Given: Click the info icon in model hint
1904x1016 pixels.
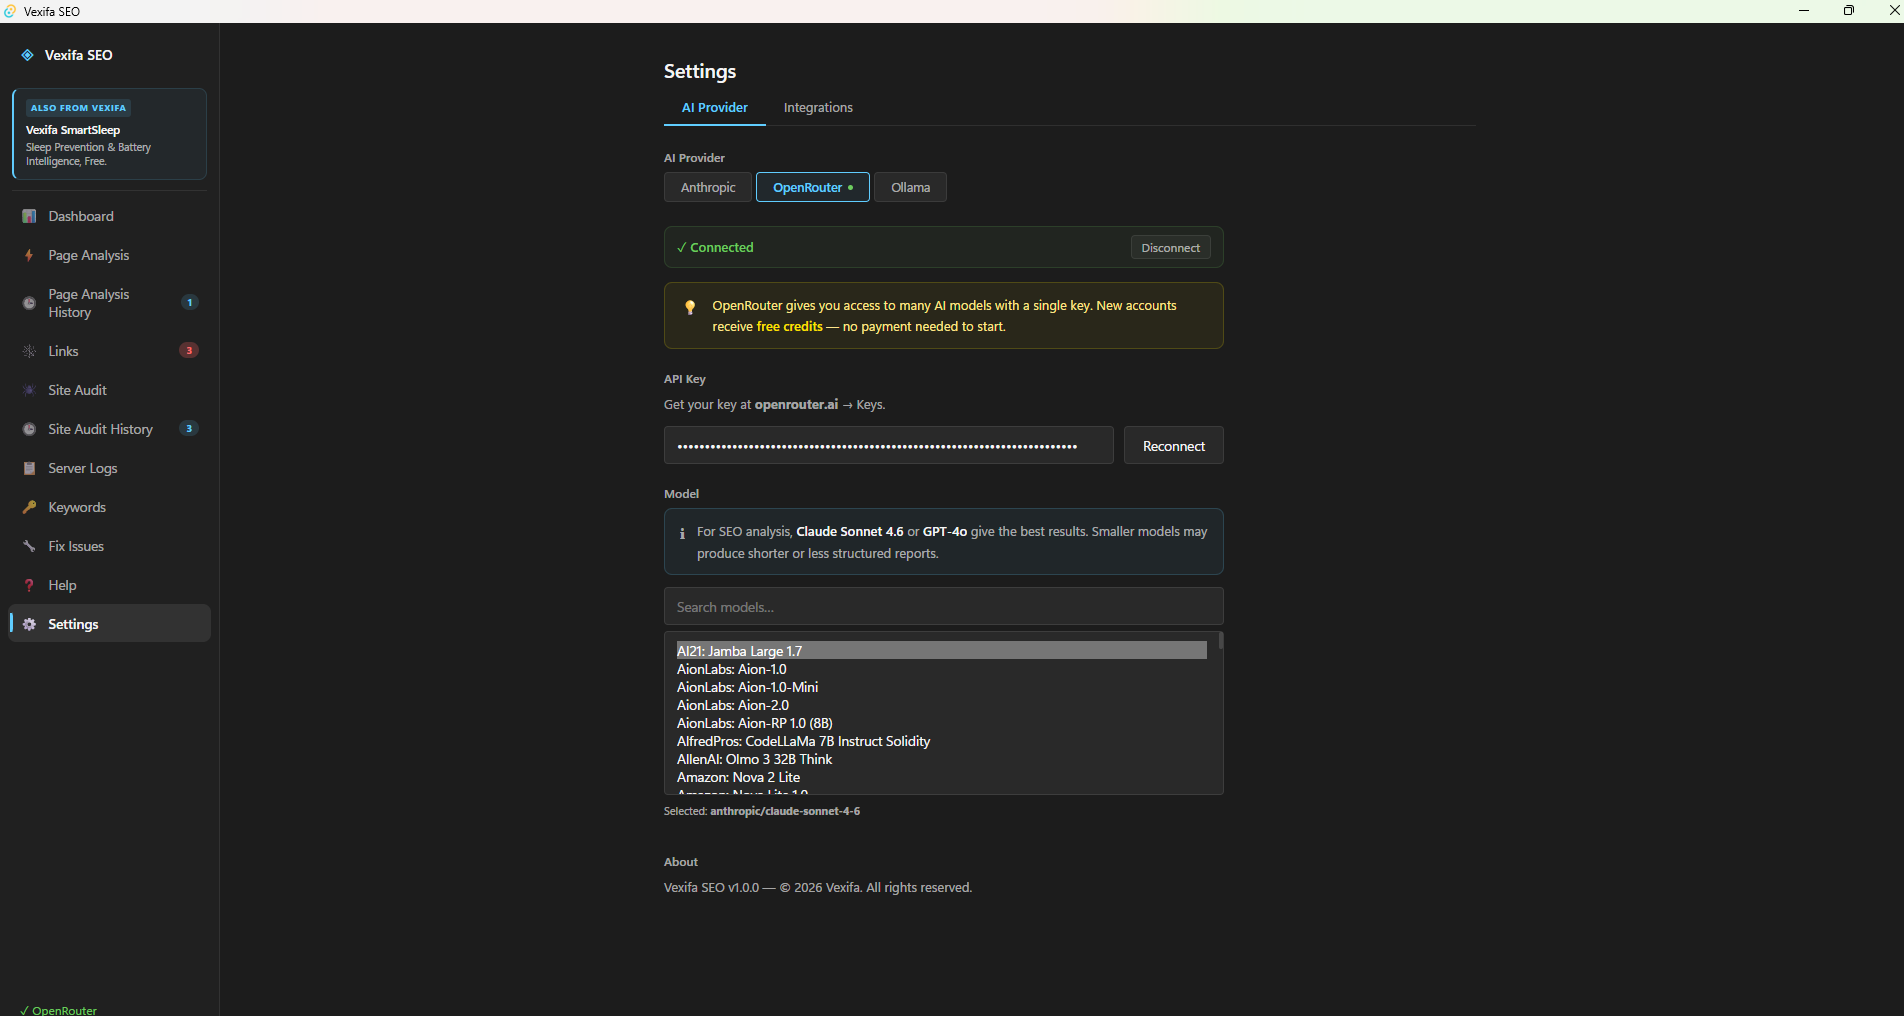Looking at the screenshot, I should (682, 533).
